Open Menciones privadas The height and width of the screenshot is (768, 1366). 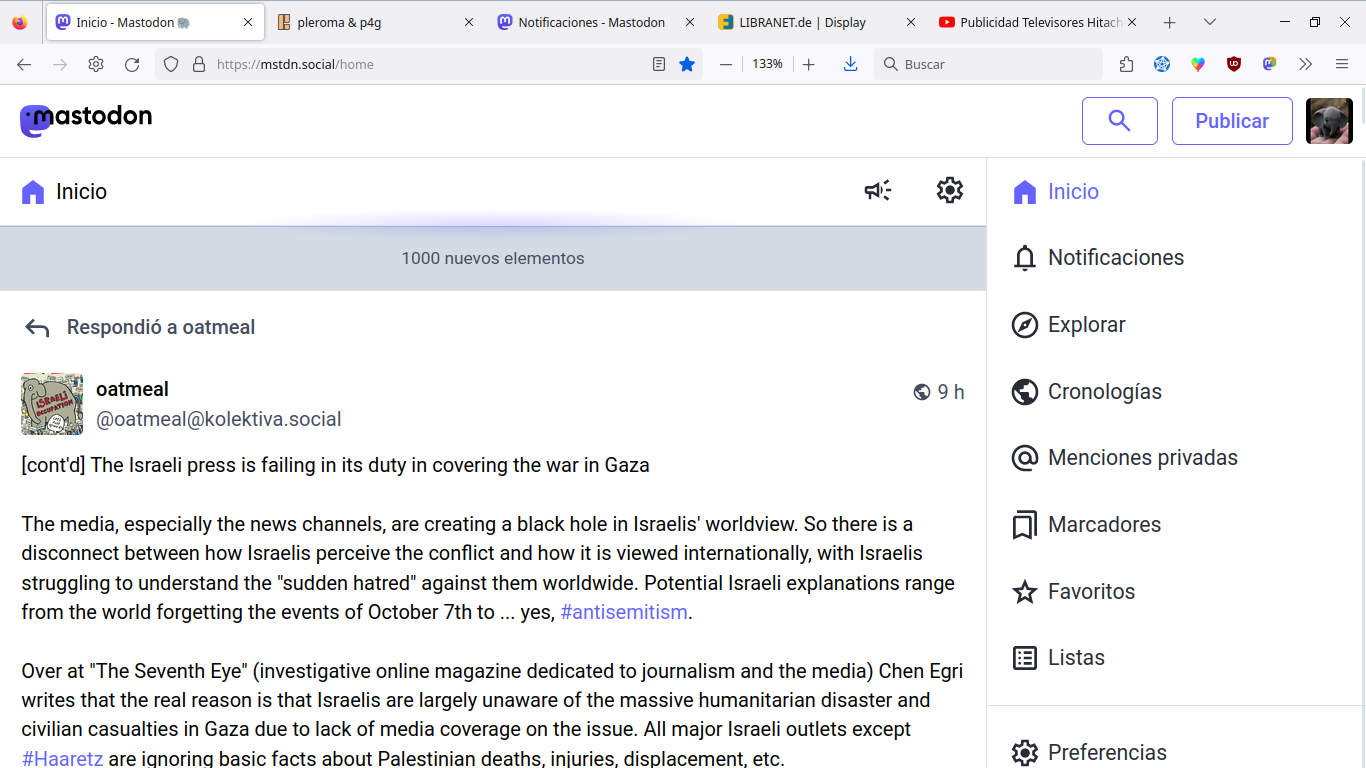coord(1142,458)
